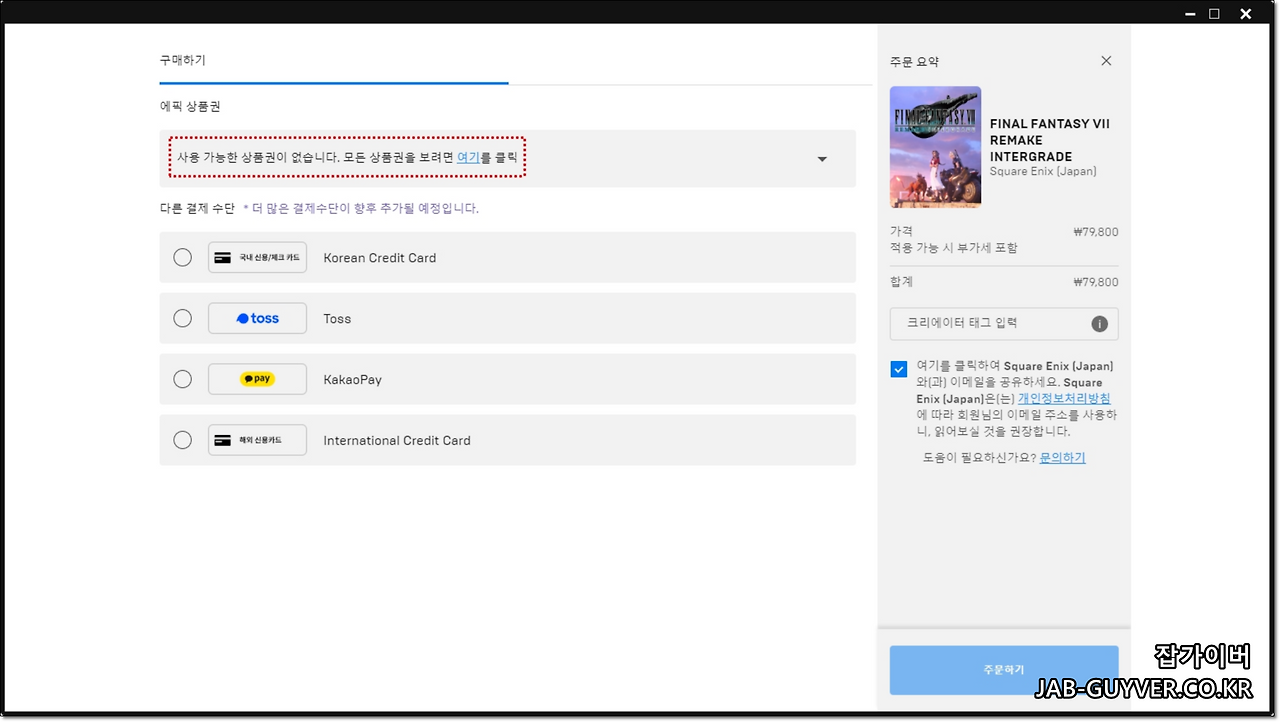Open the 개인정보처리방침 link

[1064, 398]
